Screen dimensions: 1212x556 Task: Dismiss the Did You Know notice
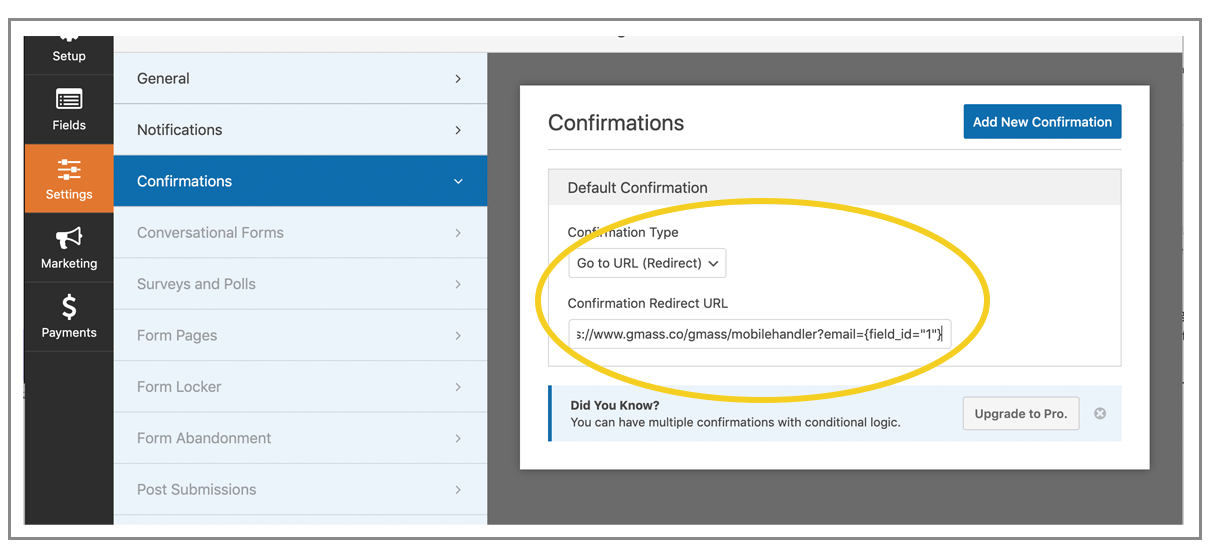pyautogui.click(x=1100, y=413)
